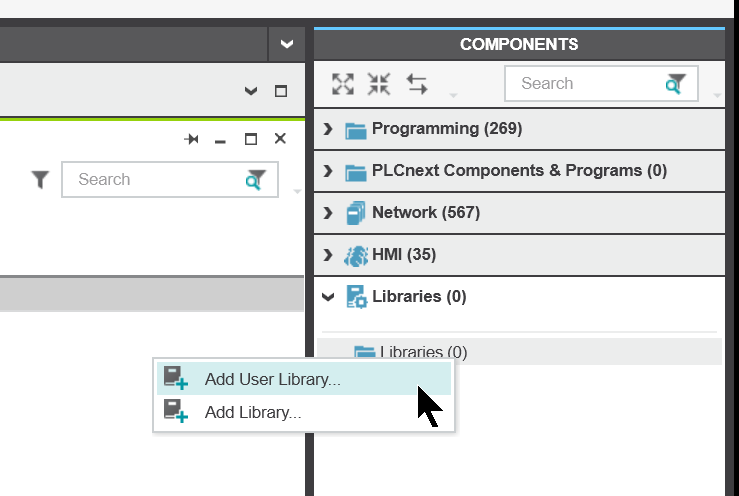Screen dimensions: 739x496
Task: Click the collapse all icon in Components toolbar
Action: tap(379, 84)
